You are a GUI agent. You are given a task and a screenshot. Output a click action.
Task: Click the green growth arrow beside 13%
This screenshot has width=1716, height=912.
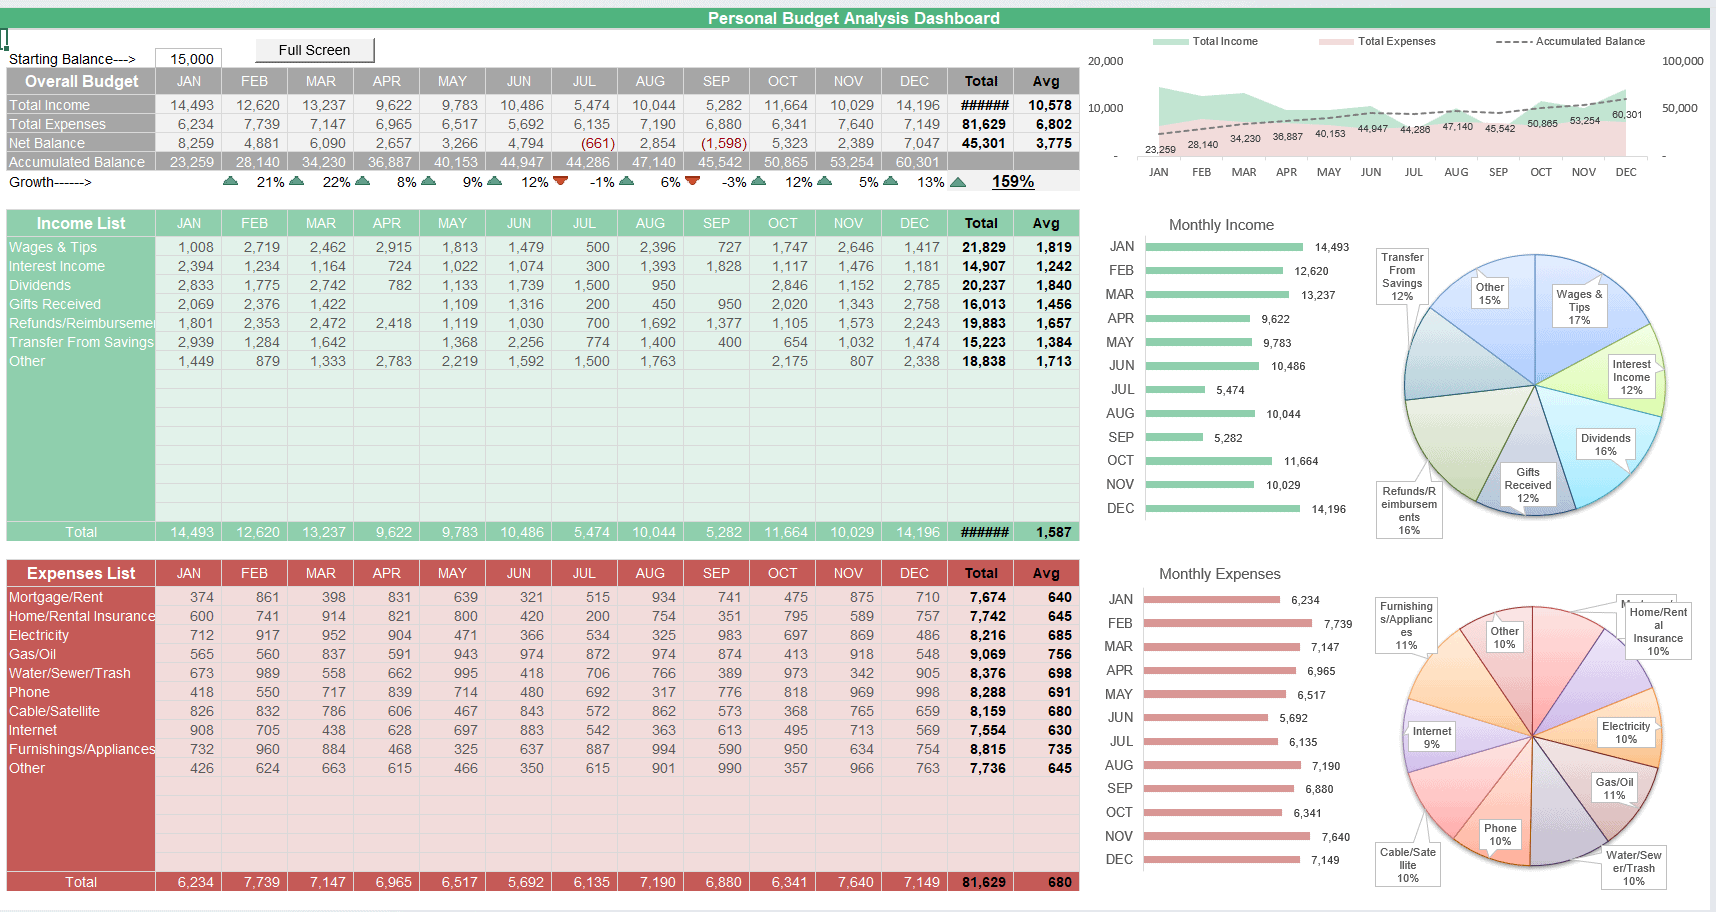click(891, 181)
